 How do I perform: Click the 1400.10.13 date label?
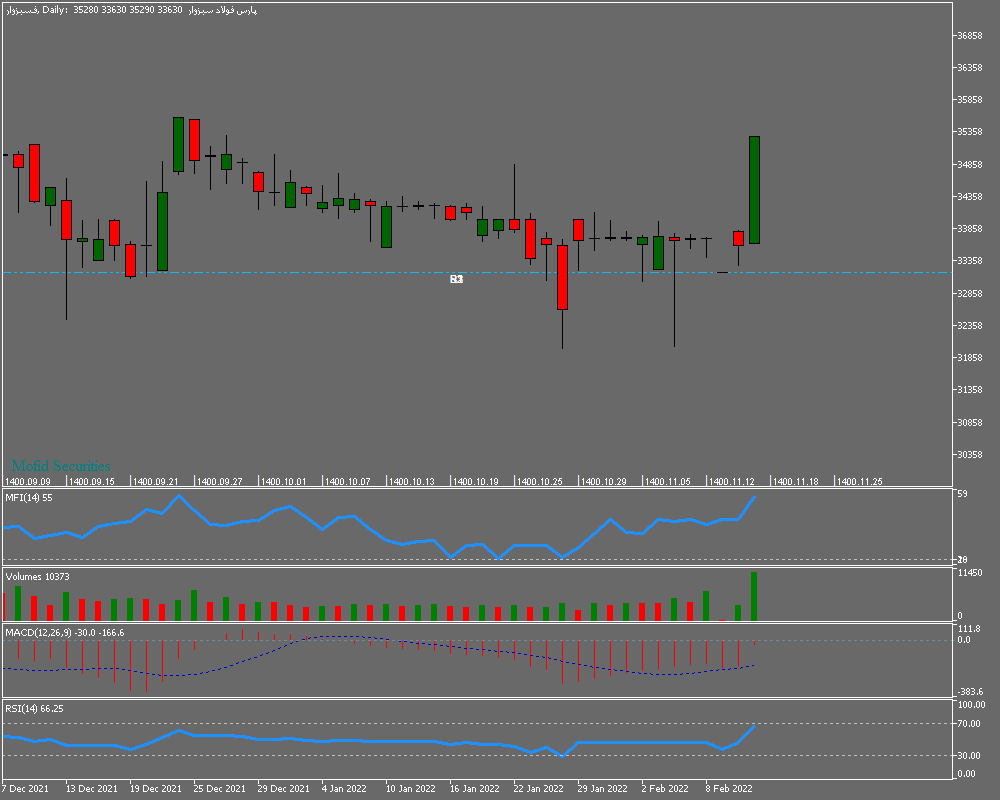coord(412,482)
